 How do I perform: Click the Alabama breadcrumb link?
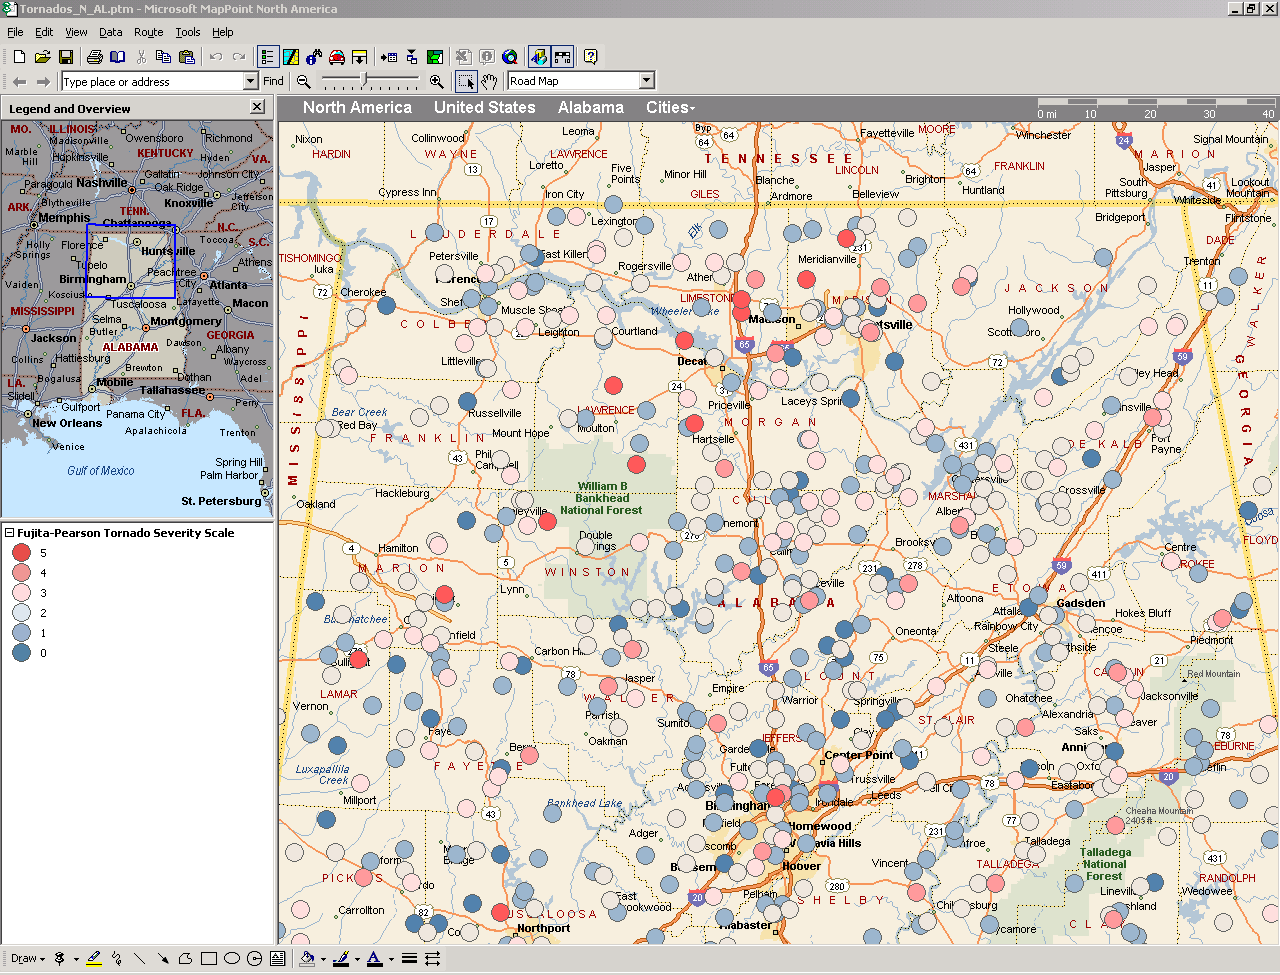[x=590, y=108]
